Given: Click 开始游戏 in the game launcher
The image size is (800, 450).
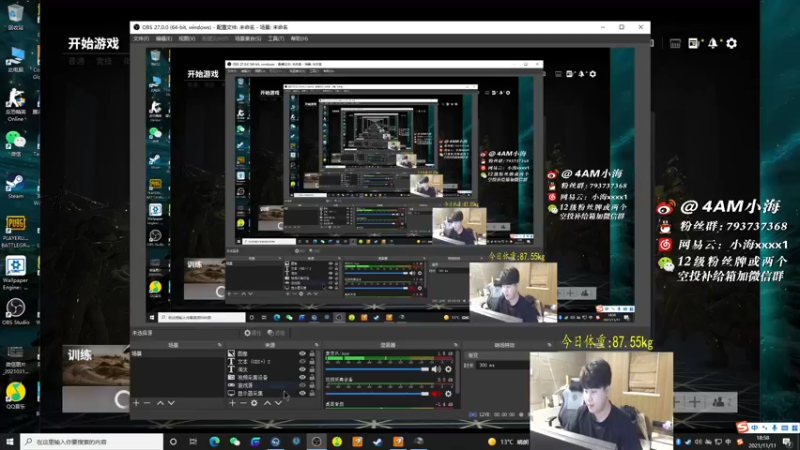Looking at the screenshot, I should click(93, 44).
